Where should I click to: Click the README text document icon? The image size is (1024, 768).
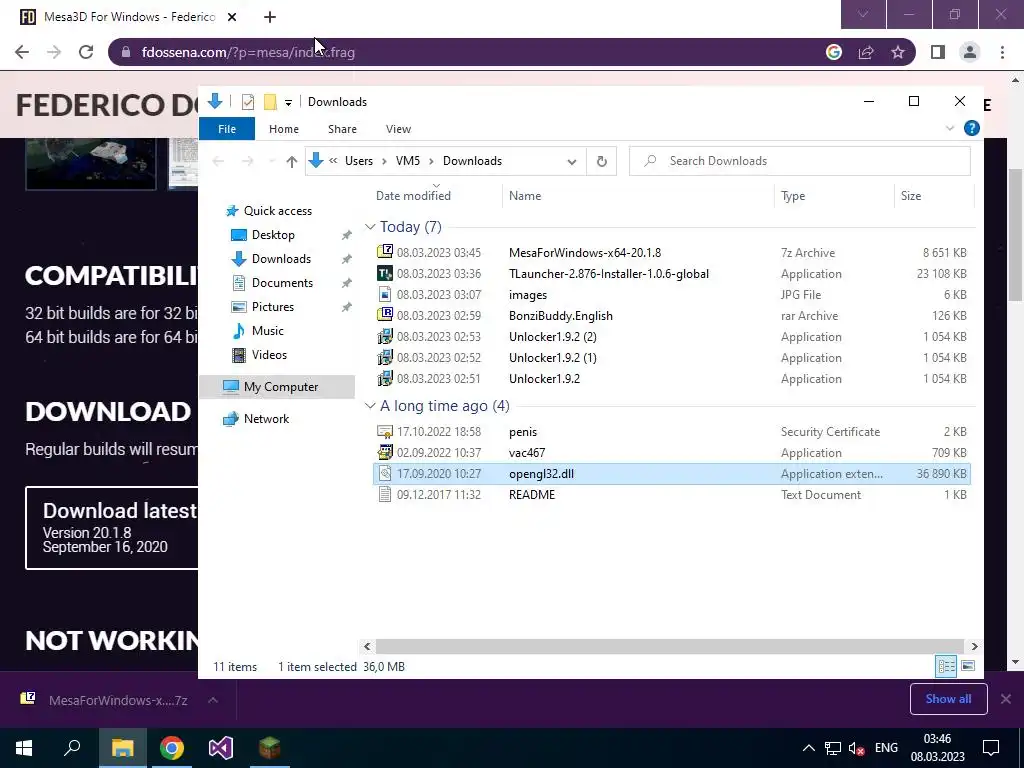click(385, 494)
